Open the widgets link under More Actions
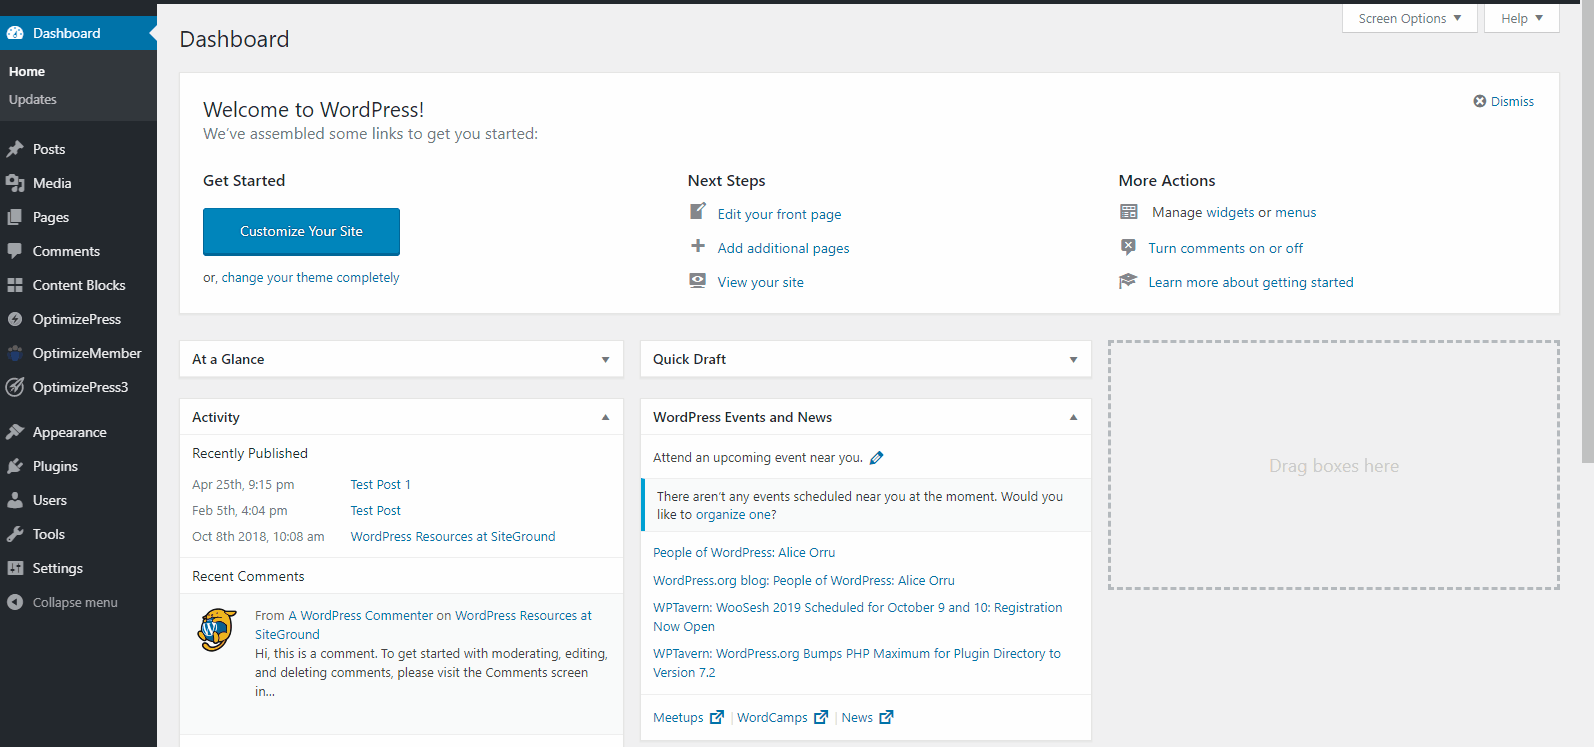This screenshot has height=747, width=1594. [x=1230, y=212]
